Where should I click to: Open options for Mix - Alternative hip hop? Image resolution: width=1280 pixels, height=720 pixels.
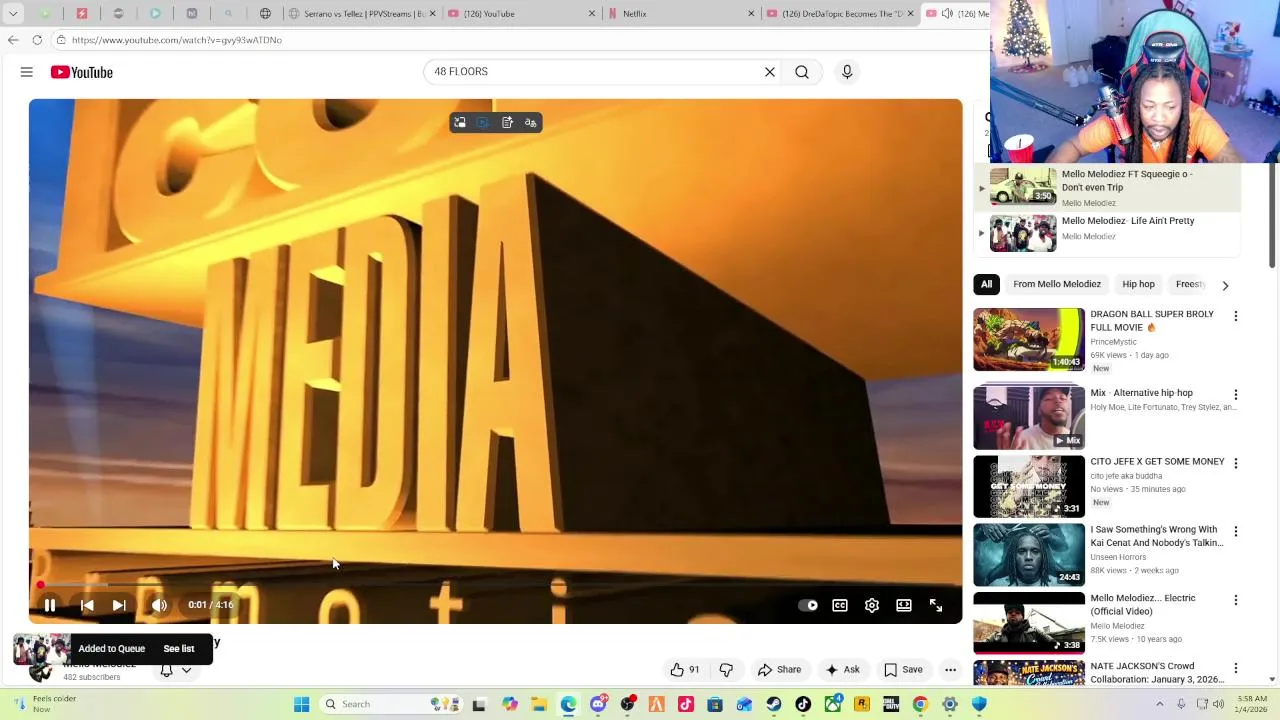coord(1235,395)
